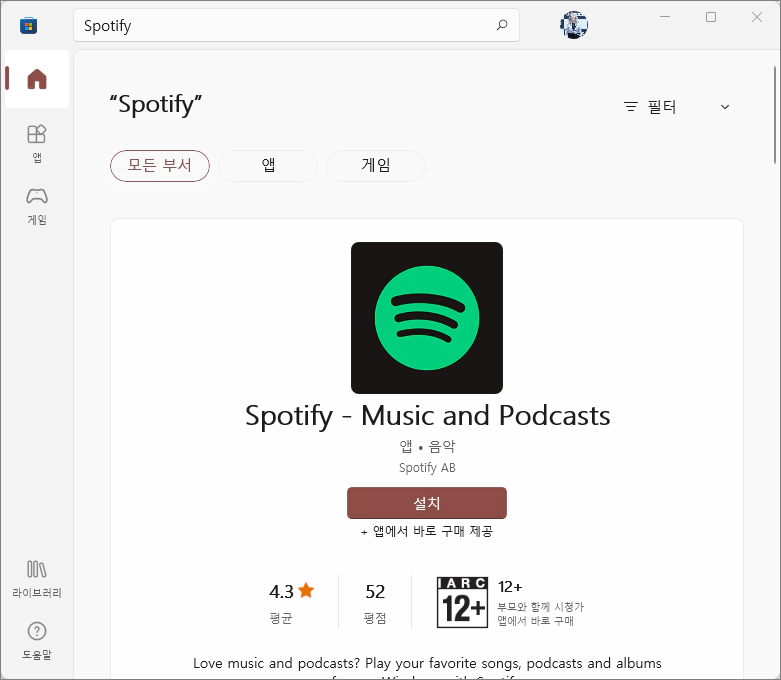Open the Library in sidebar
This screenshot has height=680, width=781.
pyautogui.click(x=37, y=579)
